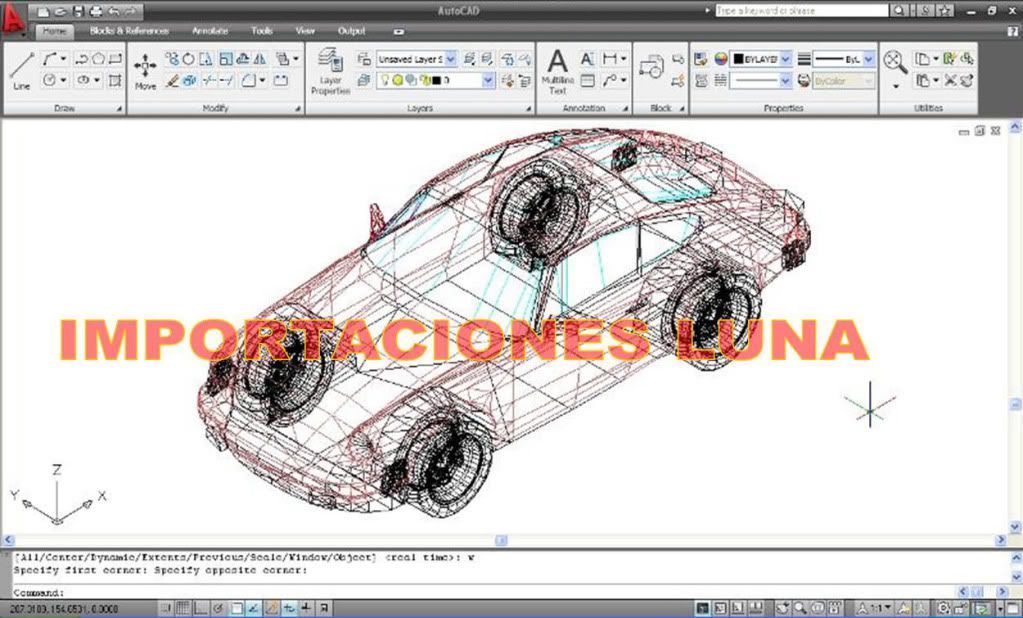Select the Move tool
This screenshot has width=1023, height=618.
pos(145,71)
